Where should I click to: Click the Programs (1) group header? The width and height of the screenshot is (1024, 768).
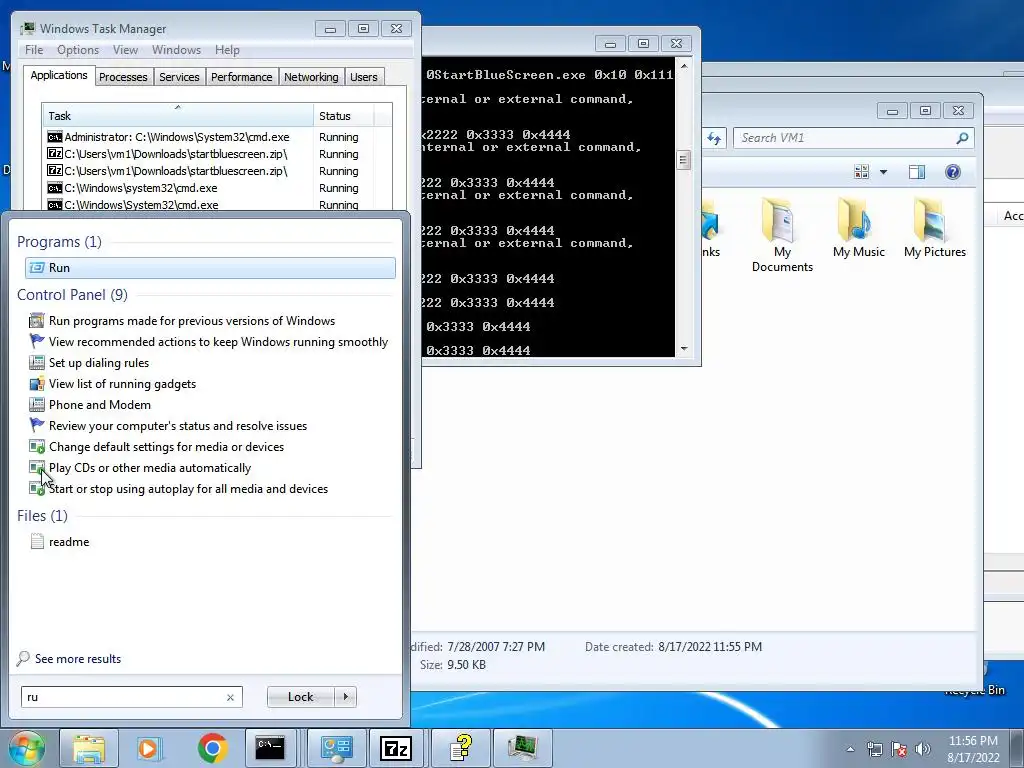59,242
